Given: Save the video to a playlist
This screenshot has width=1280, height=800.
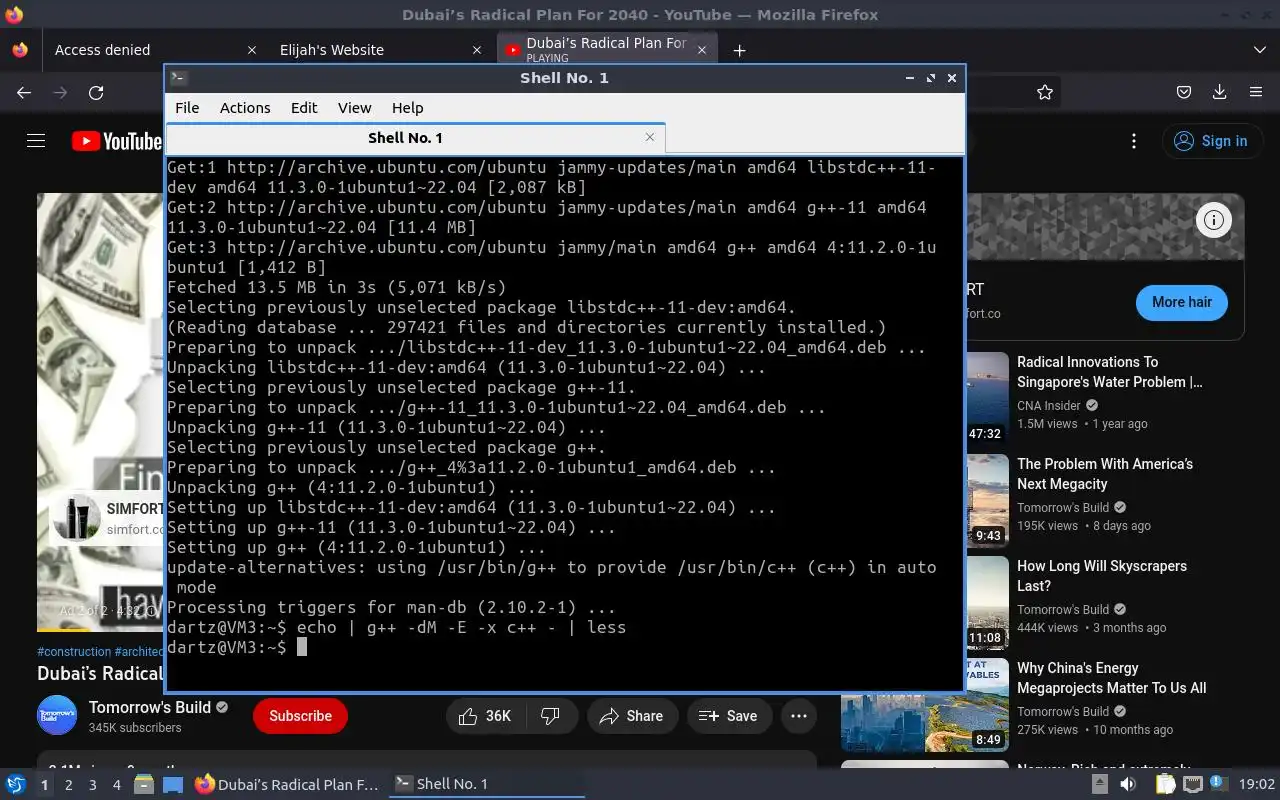Looking at the screenshot, I should tap(728, 716).
